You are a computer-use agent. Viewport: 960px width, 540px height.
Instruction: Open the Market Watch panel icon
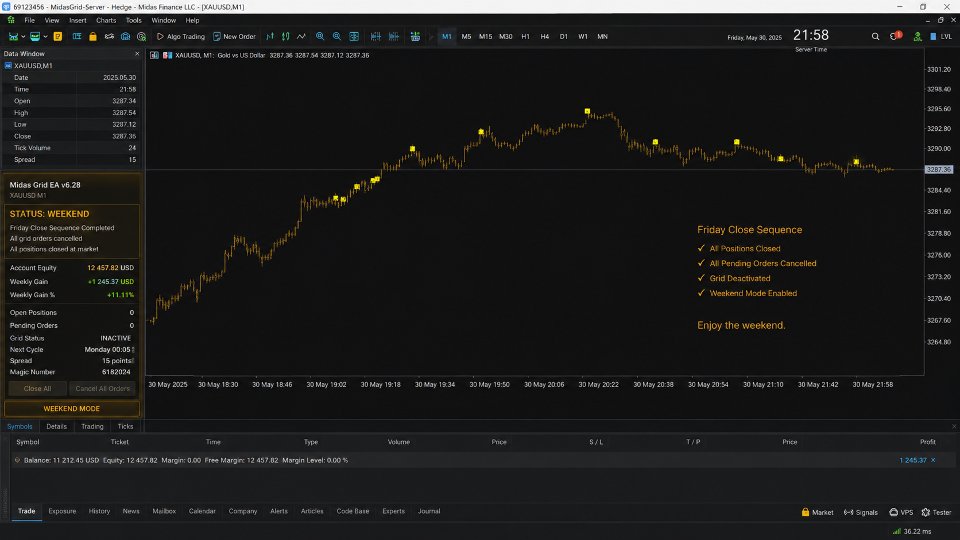[77, 37]
